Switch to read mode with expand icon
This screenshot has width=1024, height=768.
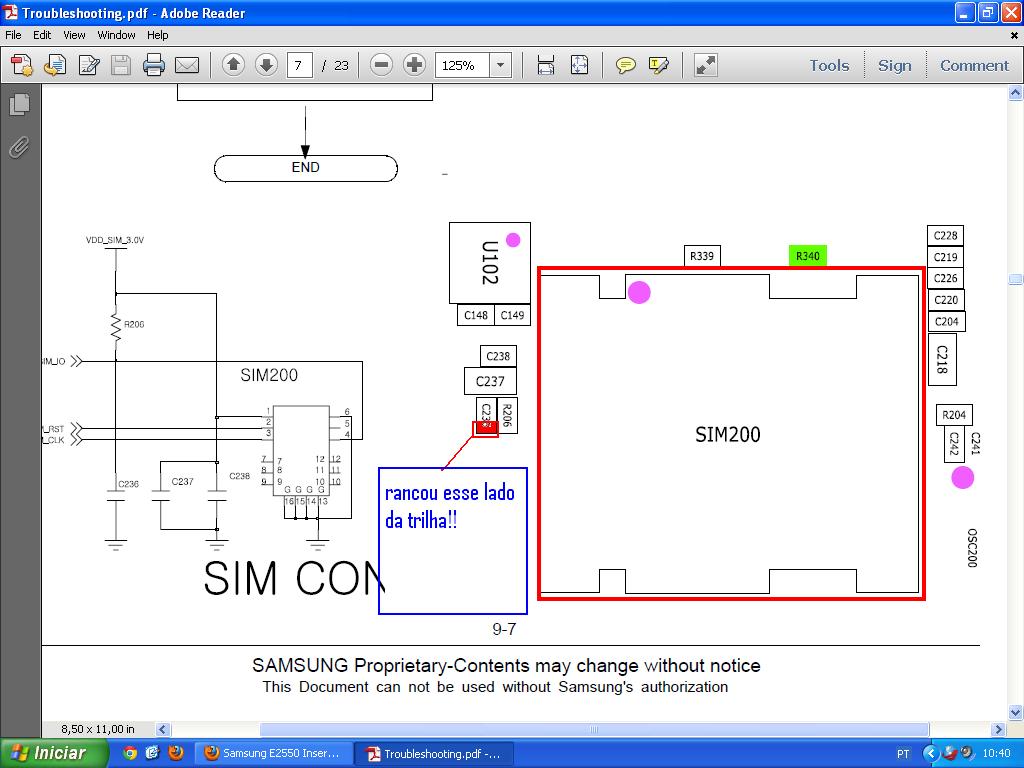[706, 65]
